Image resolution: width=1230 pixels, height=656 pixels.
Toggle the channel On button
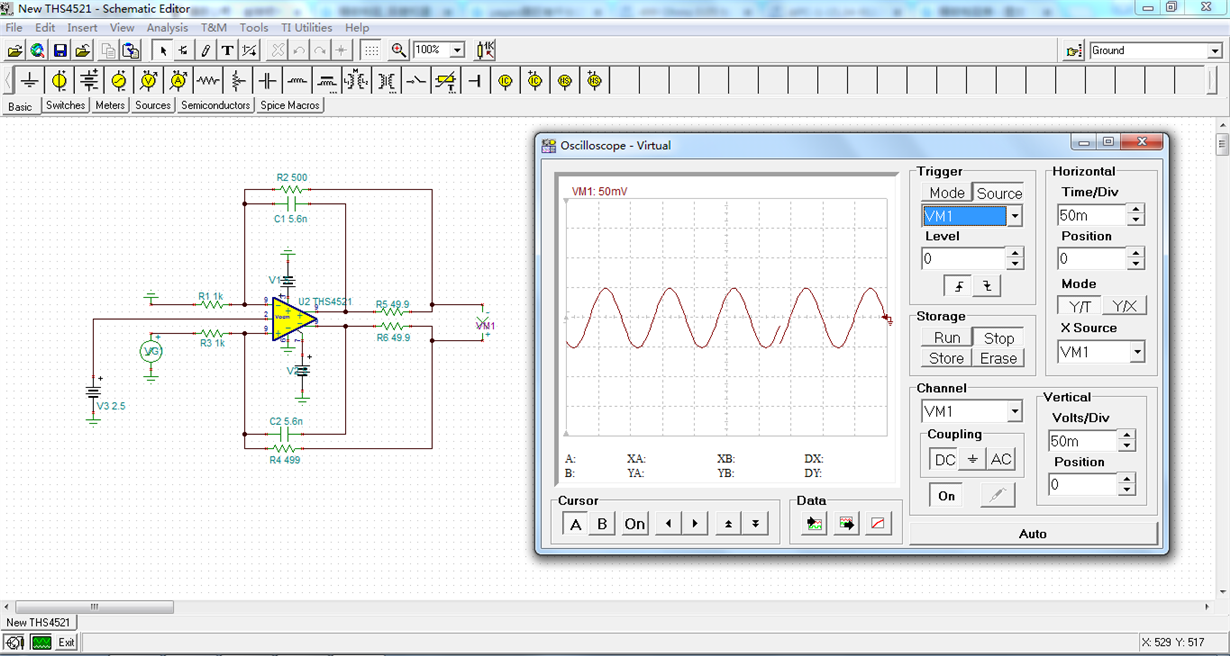[x=946, y=496]
